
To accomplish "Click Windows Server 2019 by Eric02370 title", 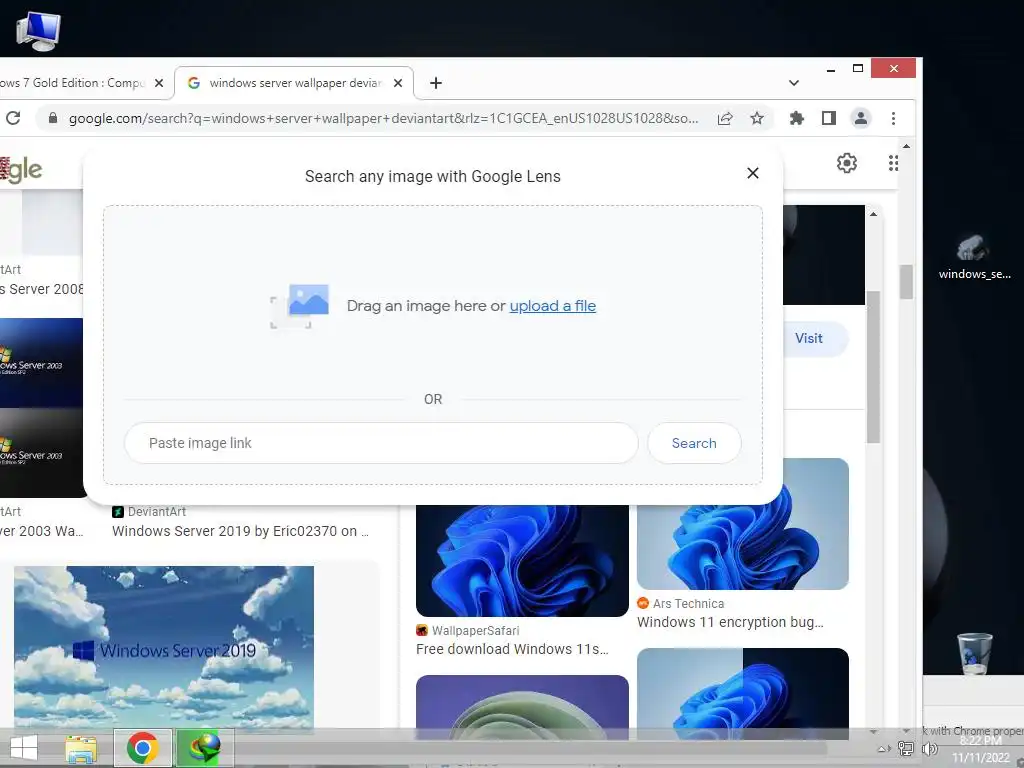I will click(240, 531).
